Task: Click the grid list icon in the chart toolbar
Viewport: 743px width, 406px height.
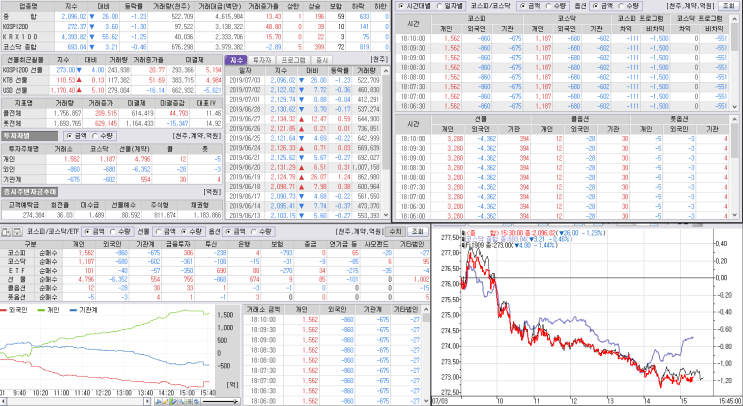Action: pyautogui.click(x=189, y=402)
